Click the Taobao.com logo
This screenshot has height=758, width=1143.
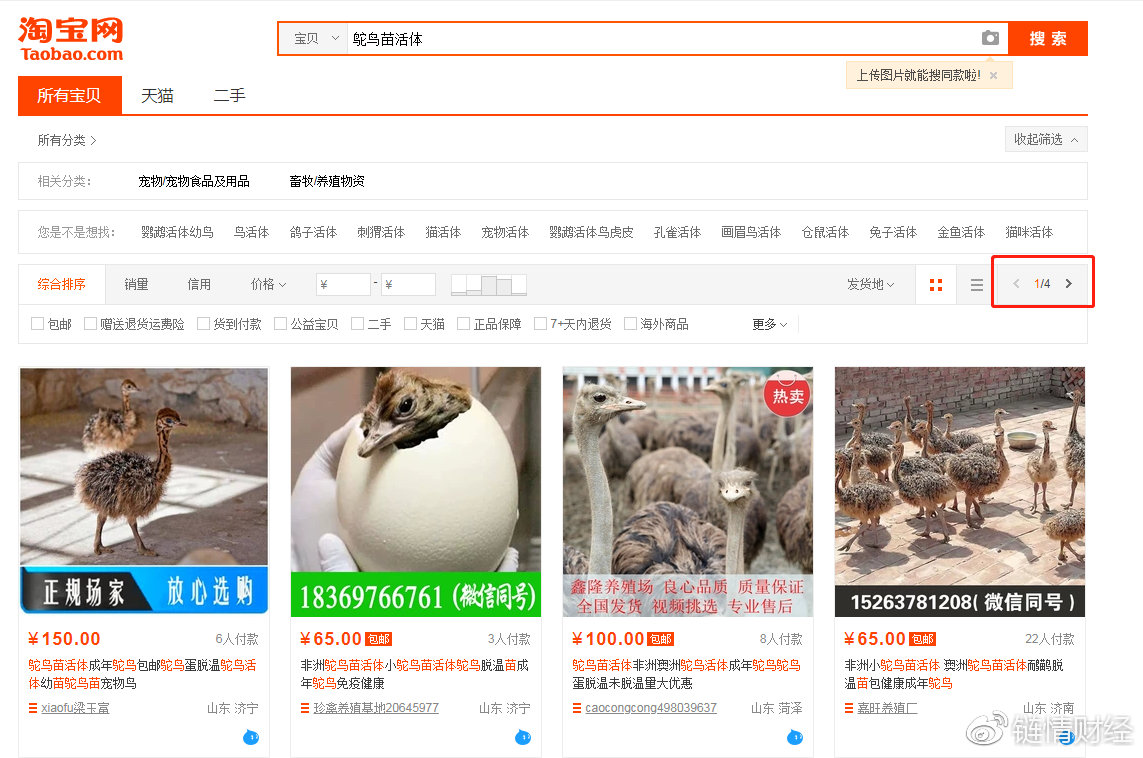69,38
